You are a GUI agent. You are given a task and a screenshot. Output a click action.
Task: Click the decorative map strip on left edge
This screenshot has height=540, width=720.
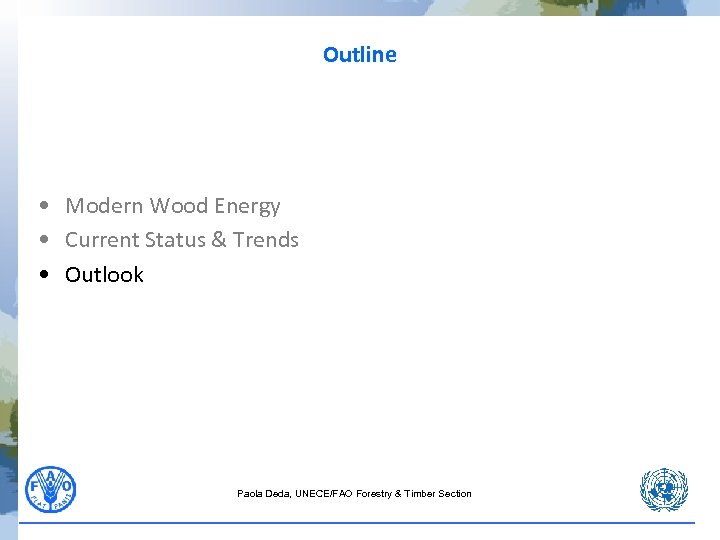tap(8, 270)
